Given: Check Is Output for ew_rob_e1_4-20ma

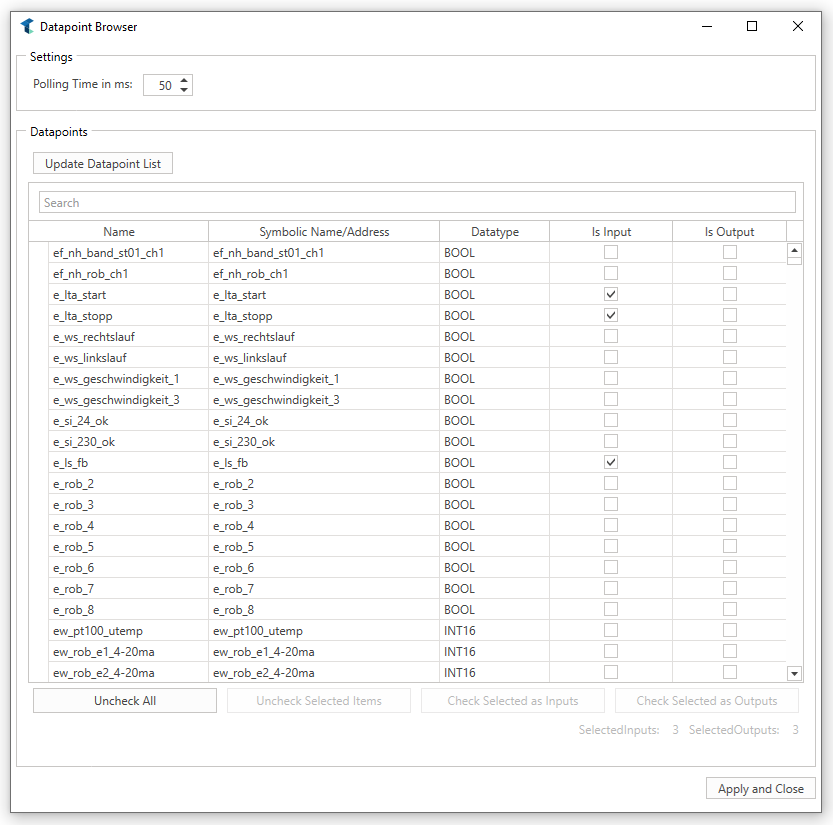Looking at the screenshot, I should [x=730, y=651].
